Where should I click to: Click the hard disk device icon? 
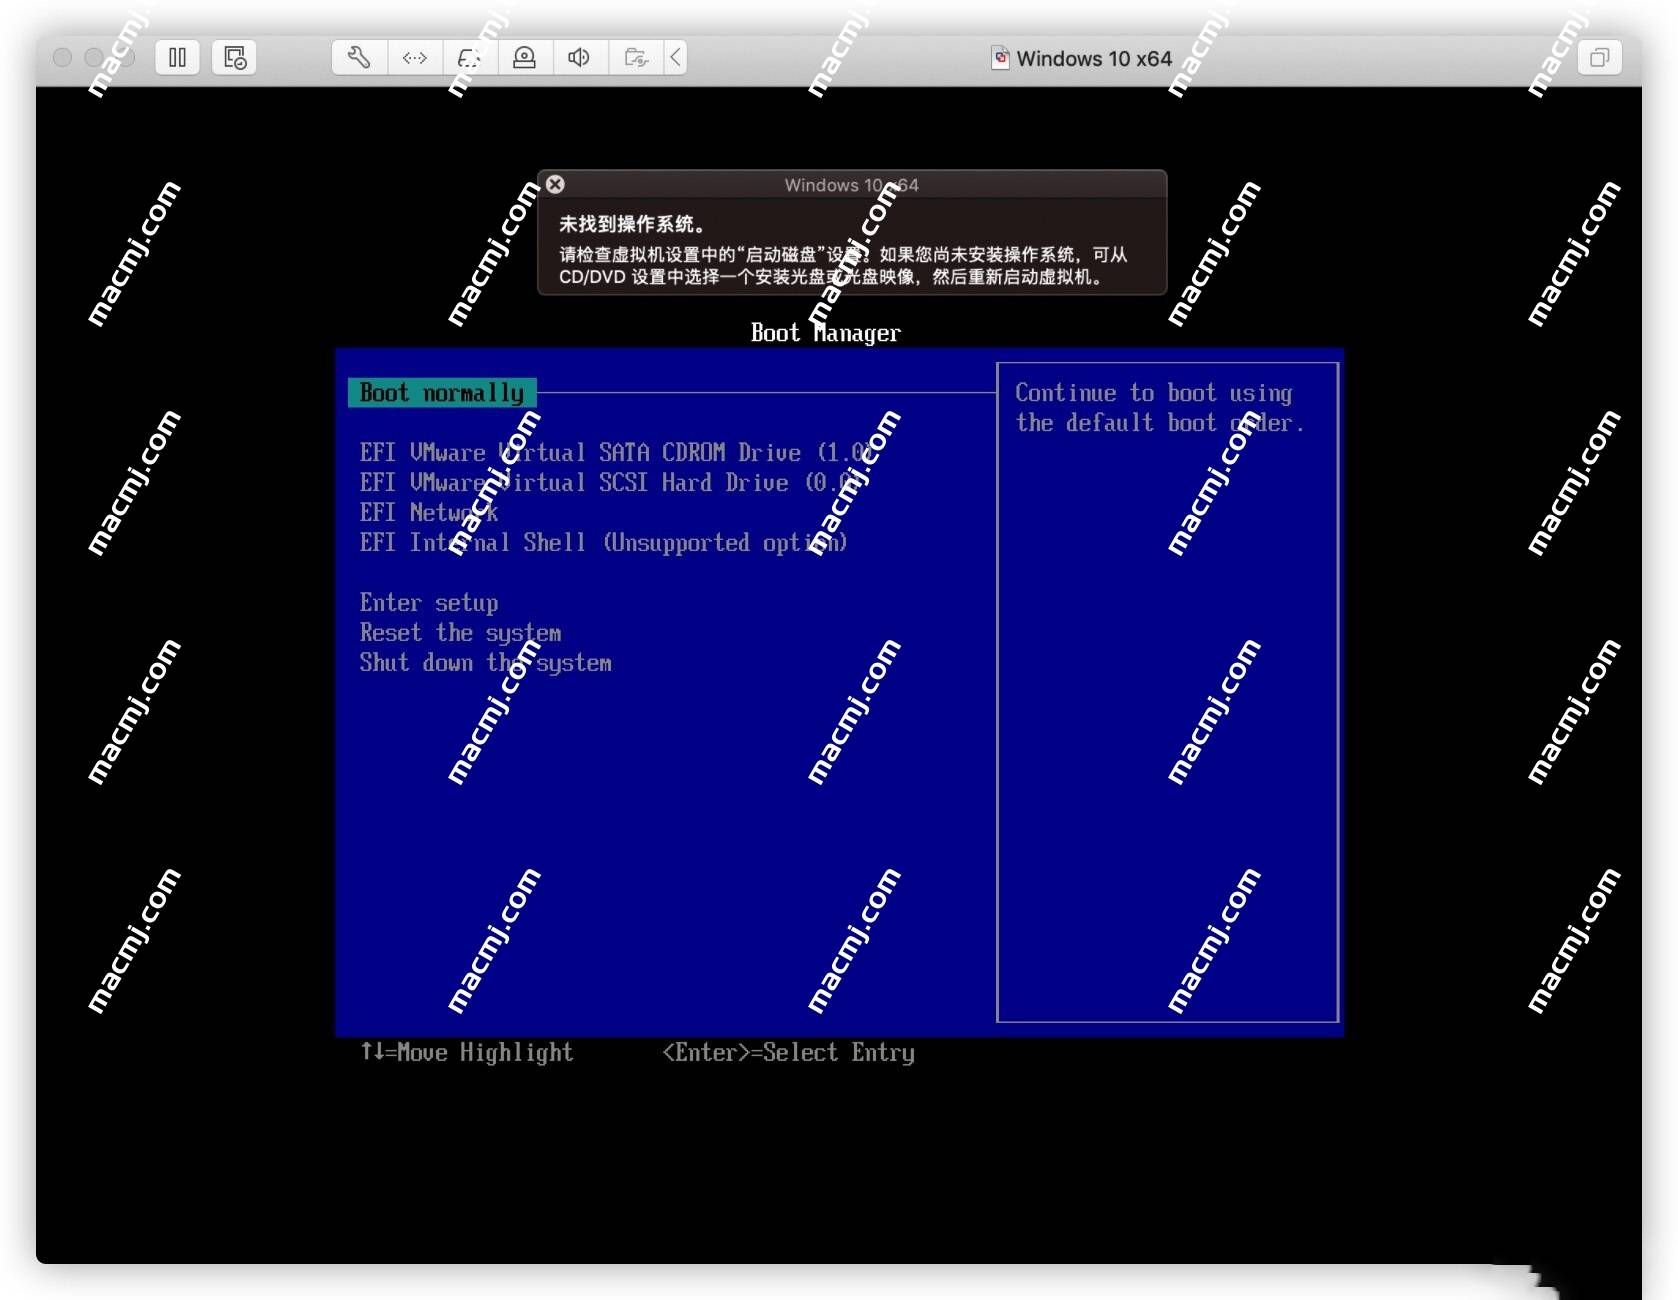click(469, 57)
